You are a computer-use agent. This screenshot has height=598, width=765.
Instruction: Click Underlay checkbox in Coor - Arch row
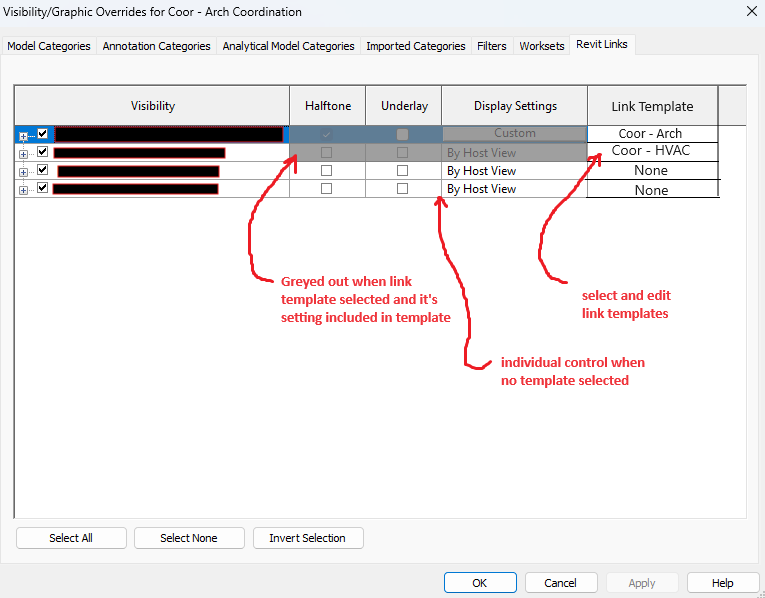coord(403,134)
